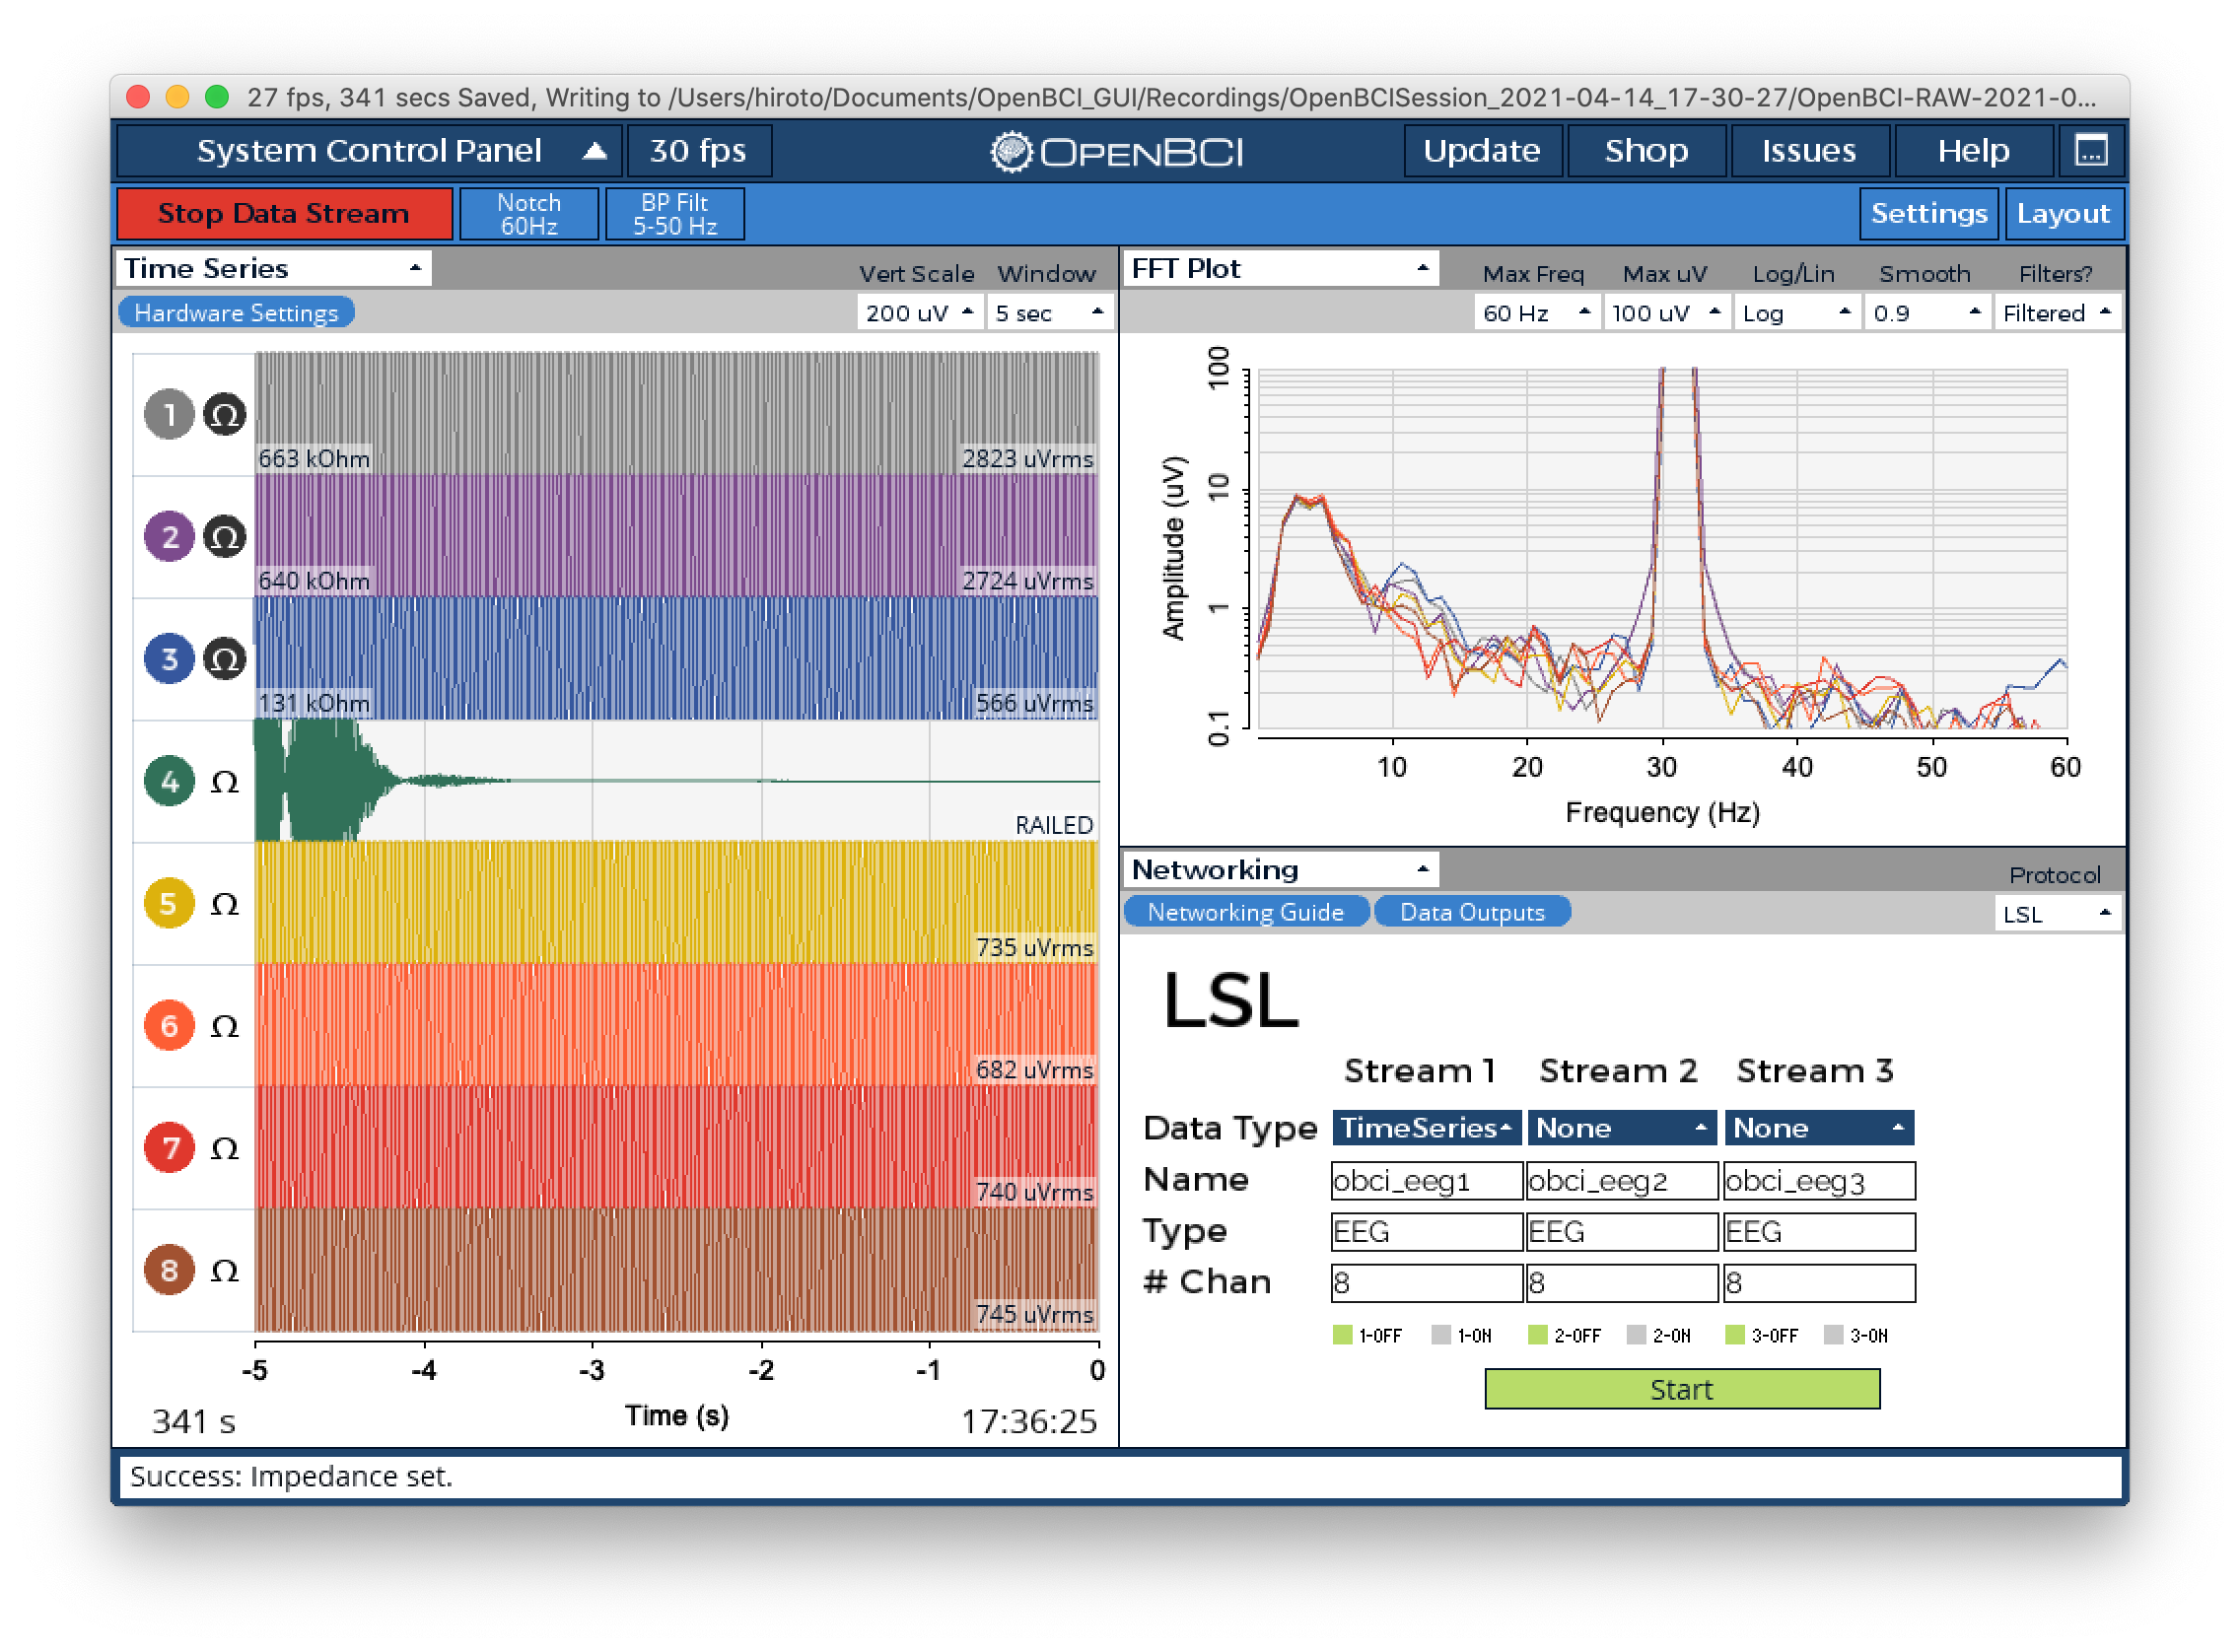Toggle channel 6 orange number button
This screenshot has width=2240, height=1652.
[169, 1025]
